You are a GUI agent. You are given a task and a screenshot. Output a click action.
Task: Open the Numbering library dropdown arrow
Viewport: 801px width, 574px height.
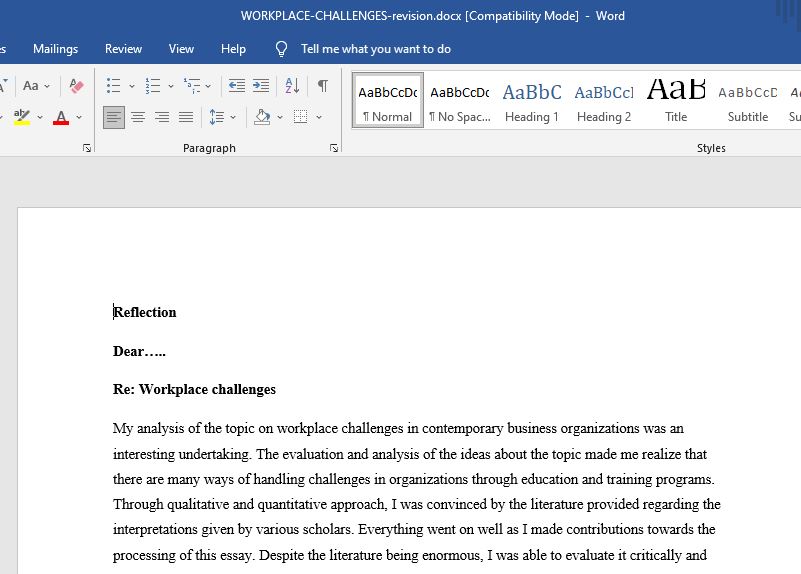(171, 86)
